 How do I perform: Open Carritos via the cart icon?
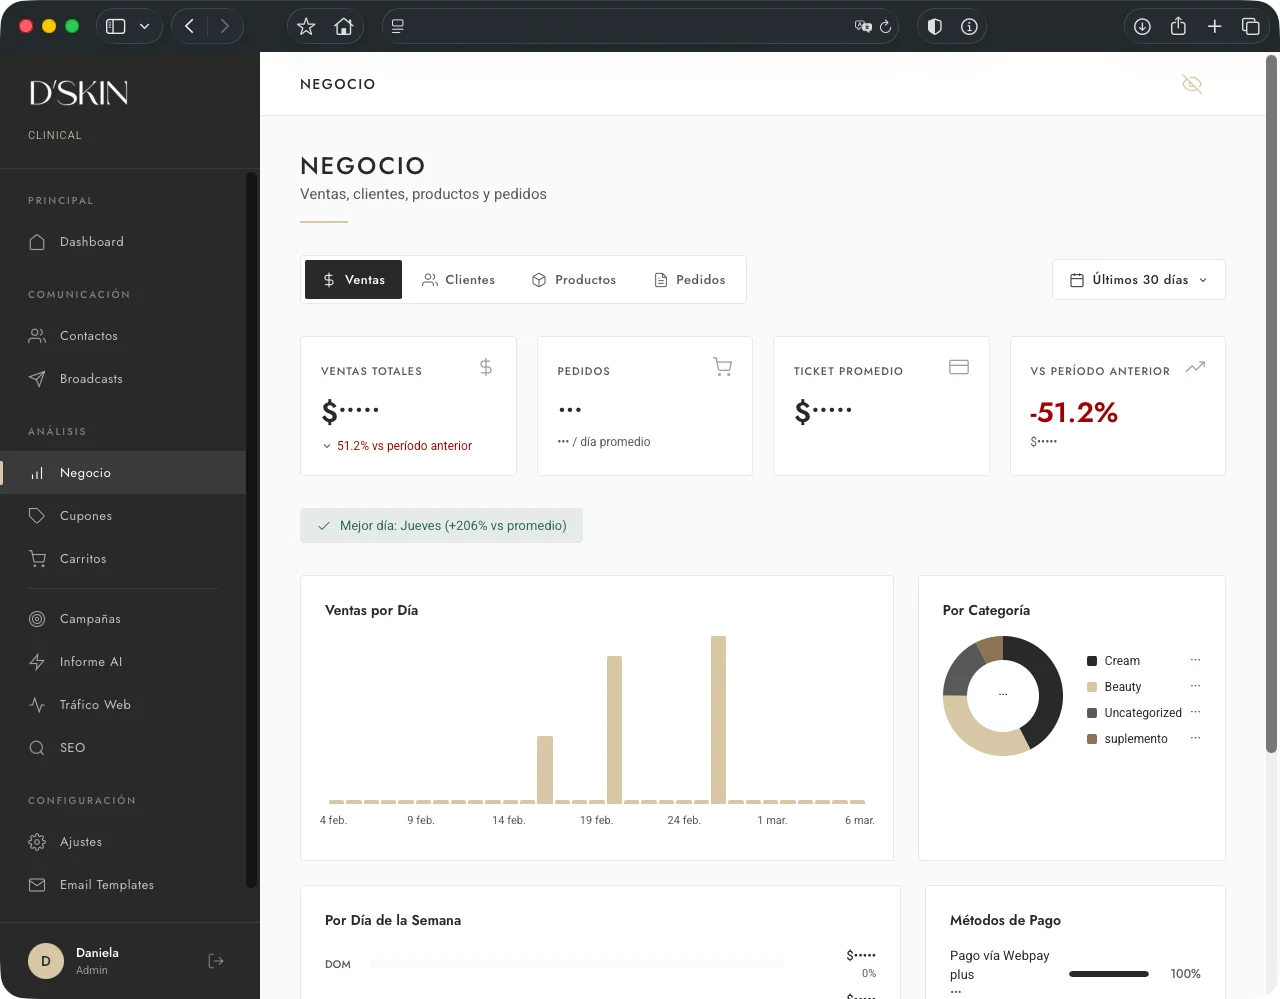click(x=37, y=558)
